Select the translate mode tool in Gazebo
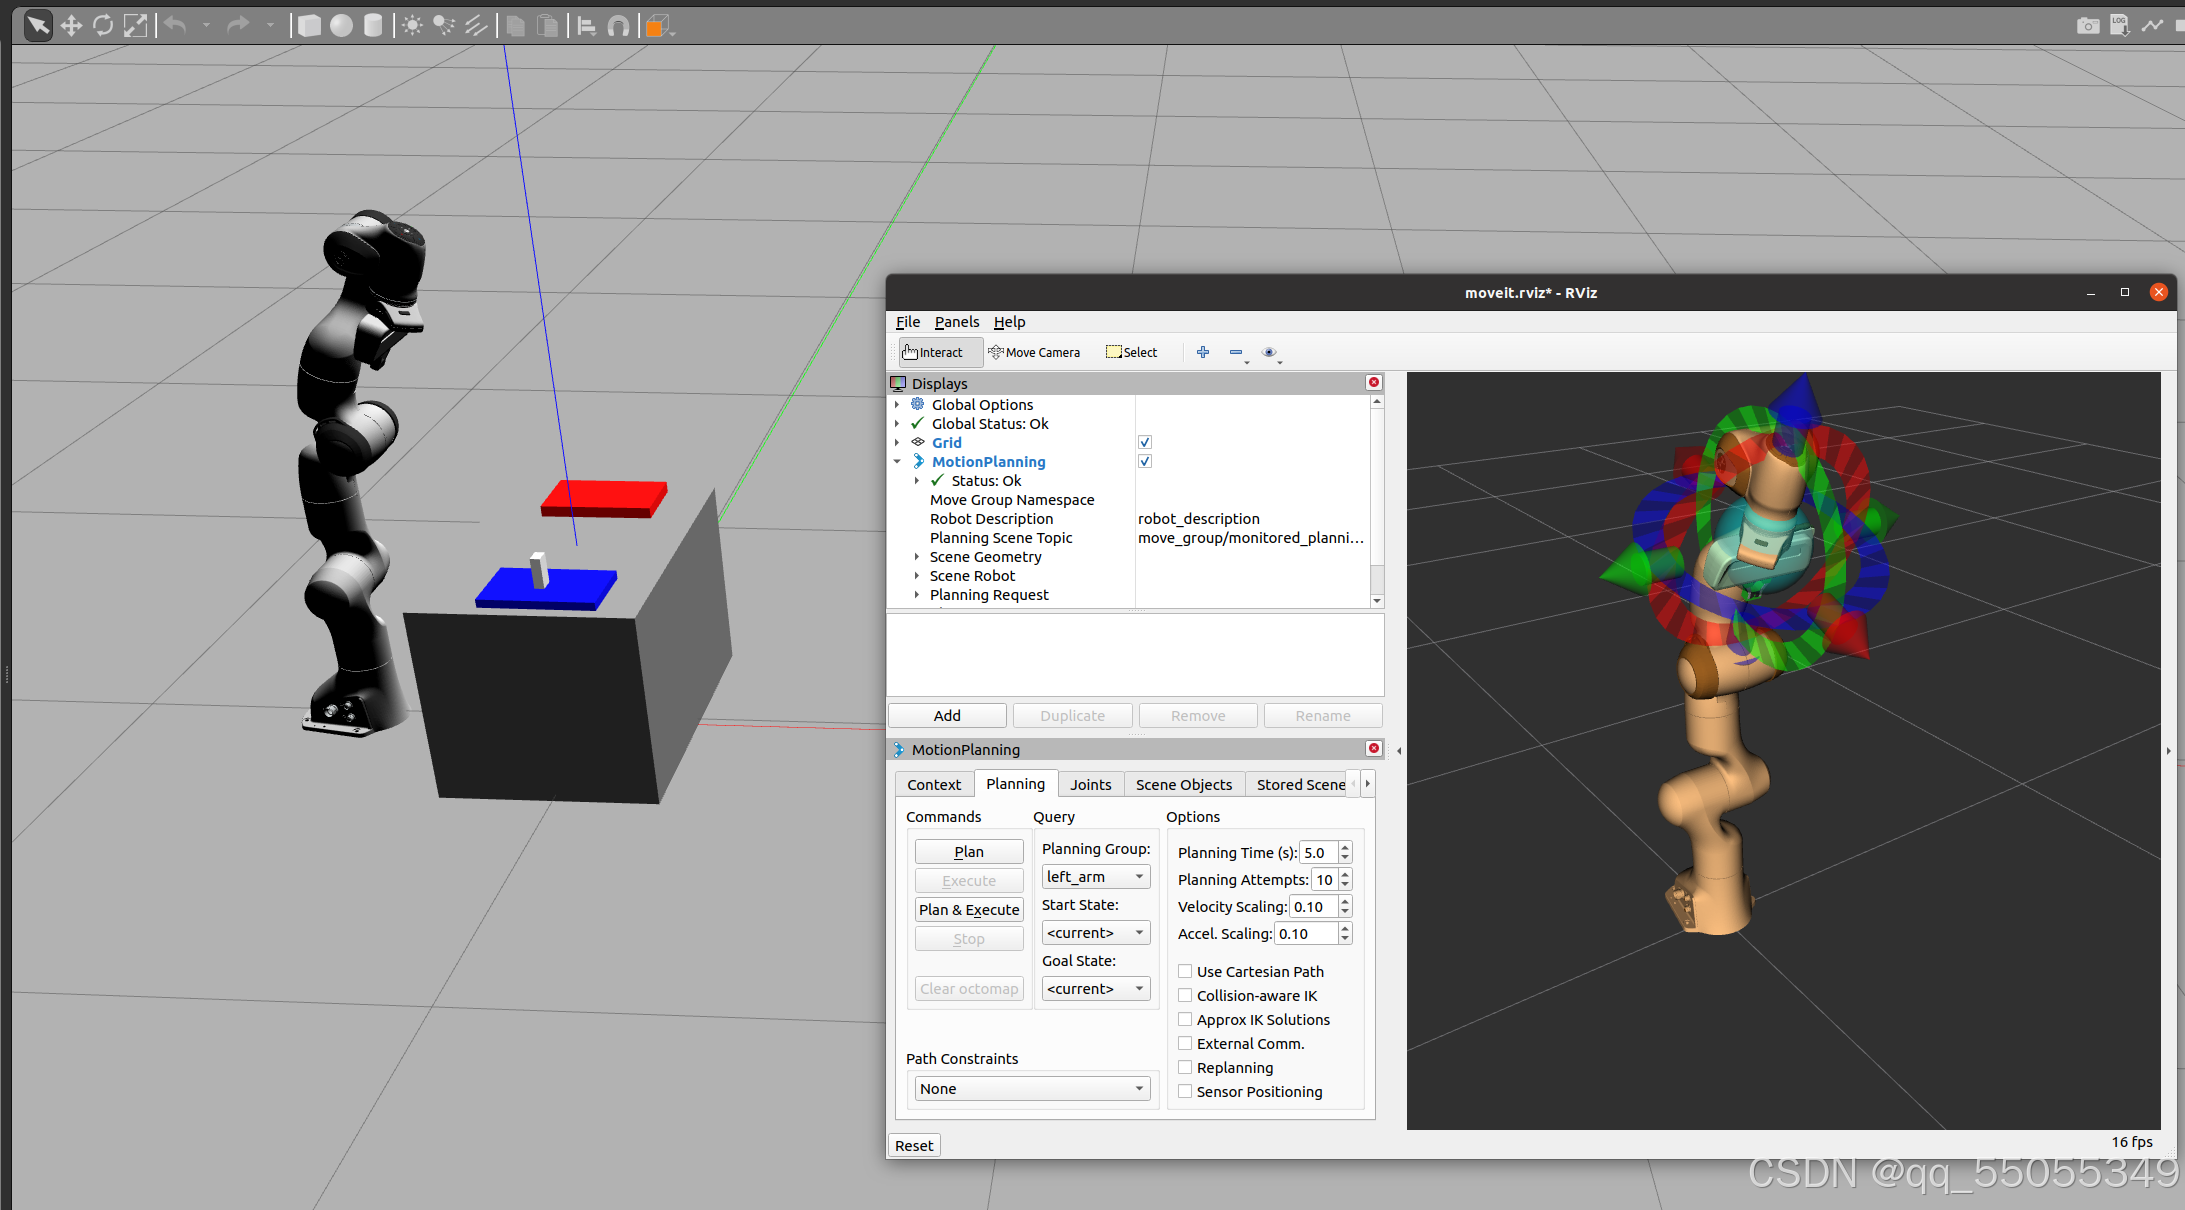This screenshot has width=2185, height=1210. click(71, 26)
